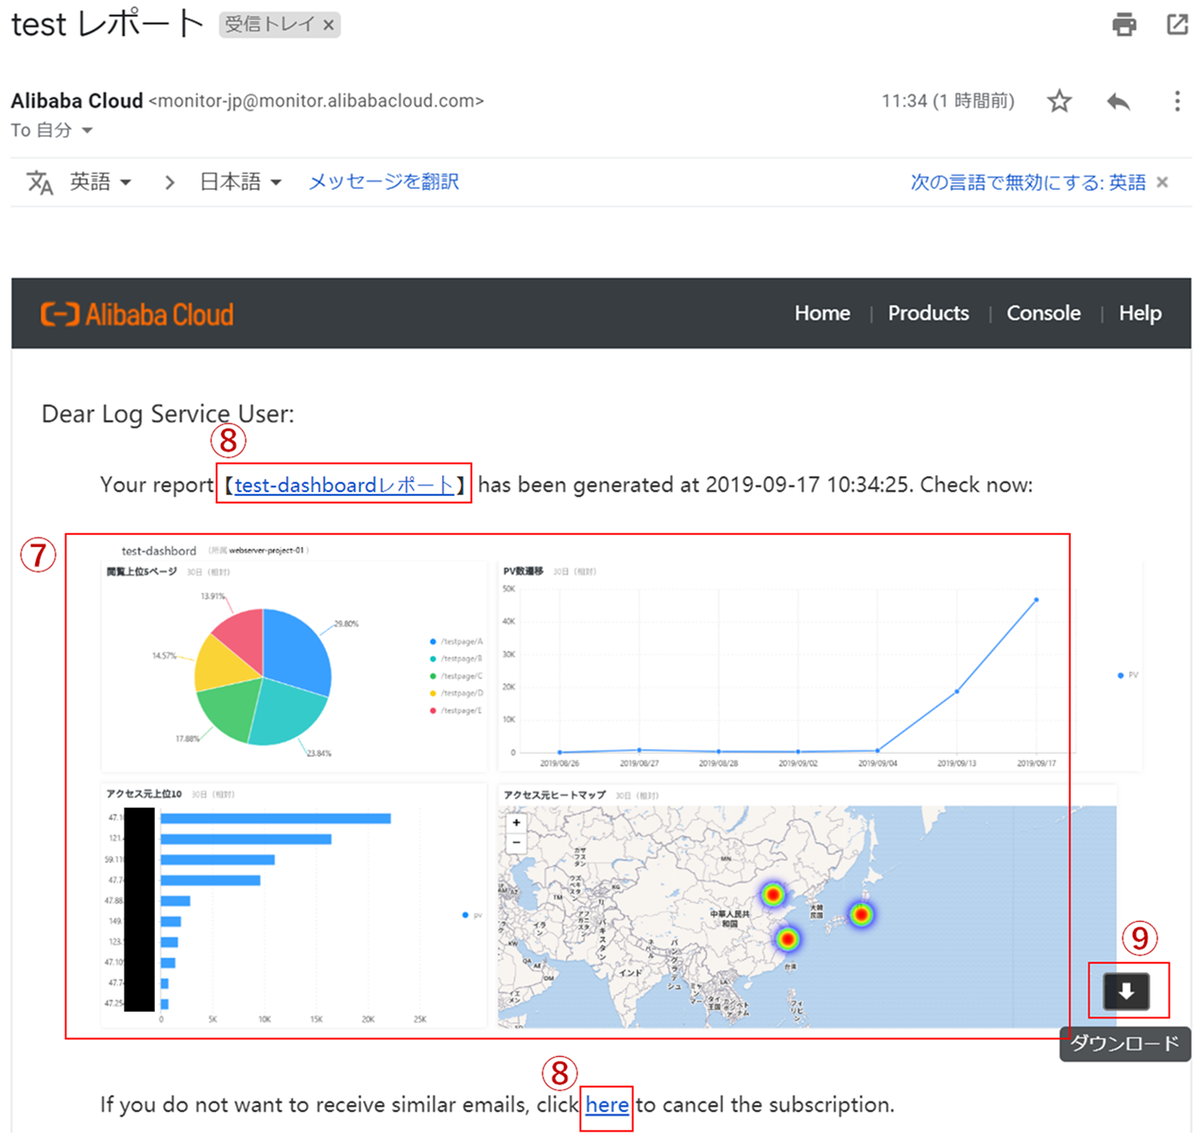Open Home in the Alibaba Cloud banner
Image resolution: width=1200 pixels, height=1144 pixels.
(822, 313)
